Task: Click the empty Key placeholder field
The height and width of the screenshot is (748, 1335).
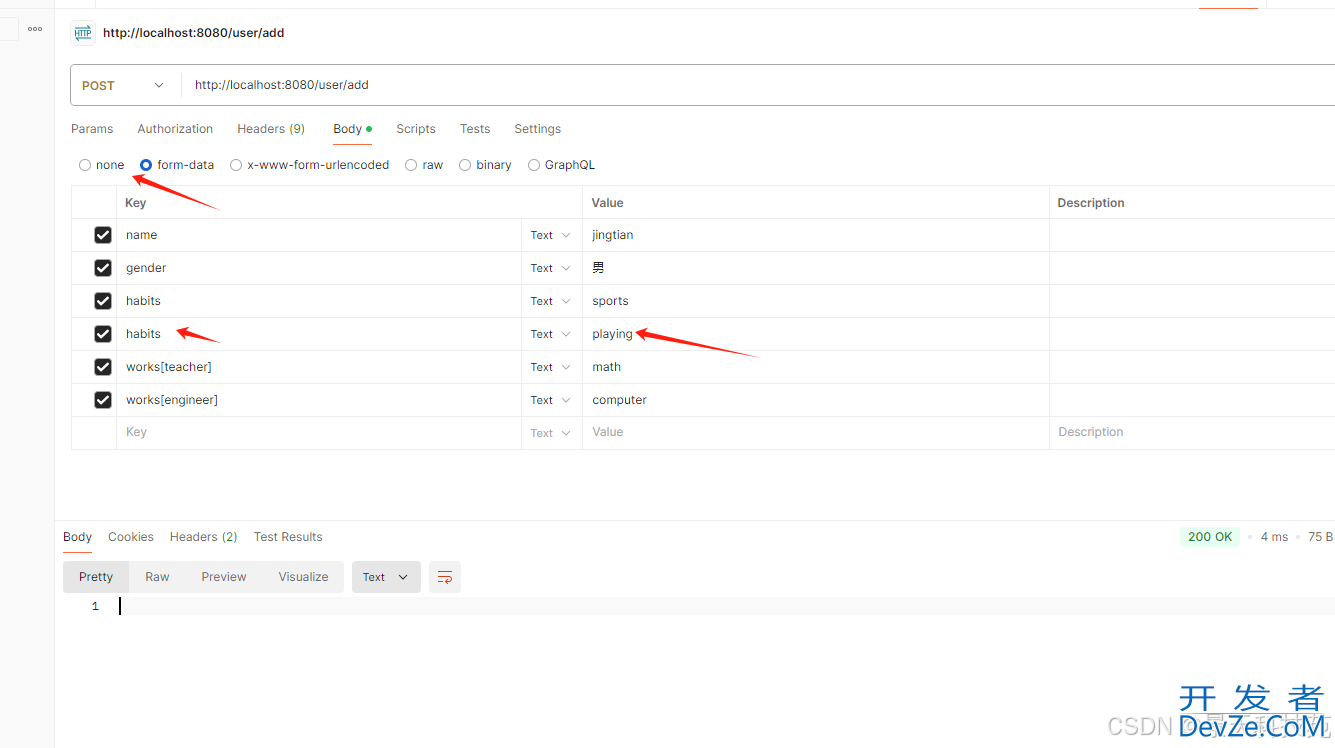Action: [319, 433]
